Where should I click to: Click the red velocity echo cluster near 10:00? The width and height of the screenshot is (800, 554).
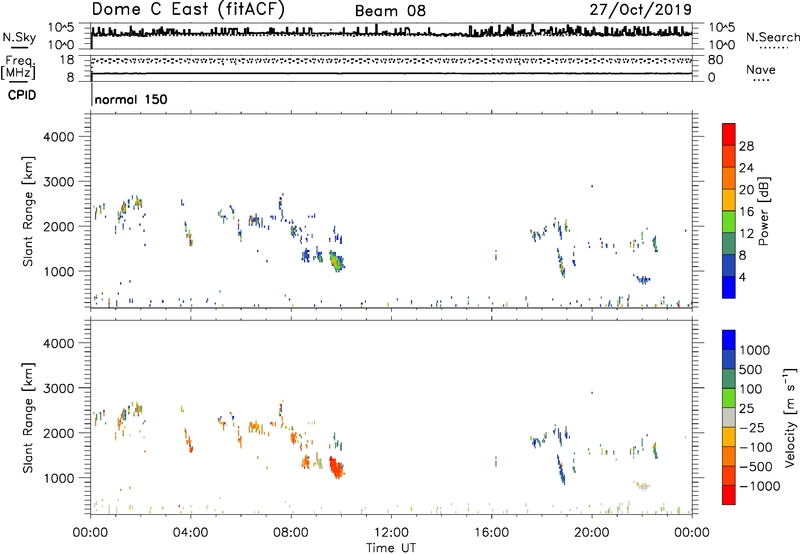click(336, 467)
